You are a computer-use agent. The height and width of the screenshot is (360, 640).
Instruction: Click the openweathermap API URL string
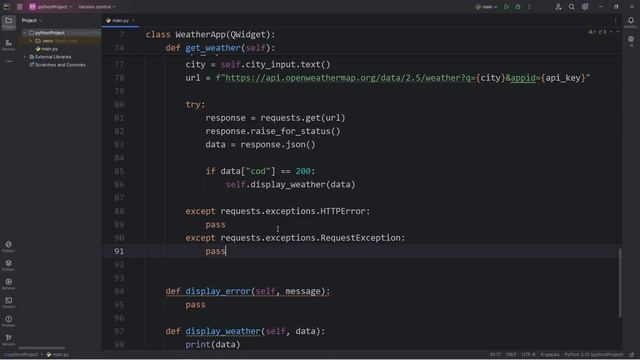coord(403,78)
